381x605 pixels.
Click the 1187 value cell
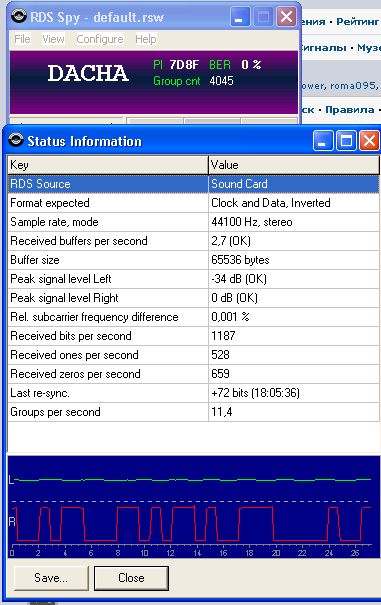tap(294, 336)
